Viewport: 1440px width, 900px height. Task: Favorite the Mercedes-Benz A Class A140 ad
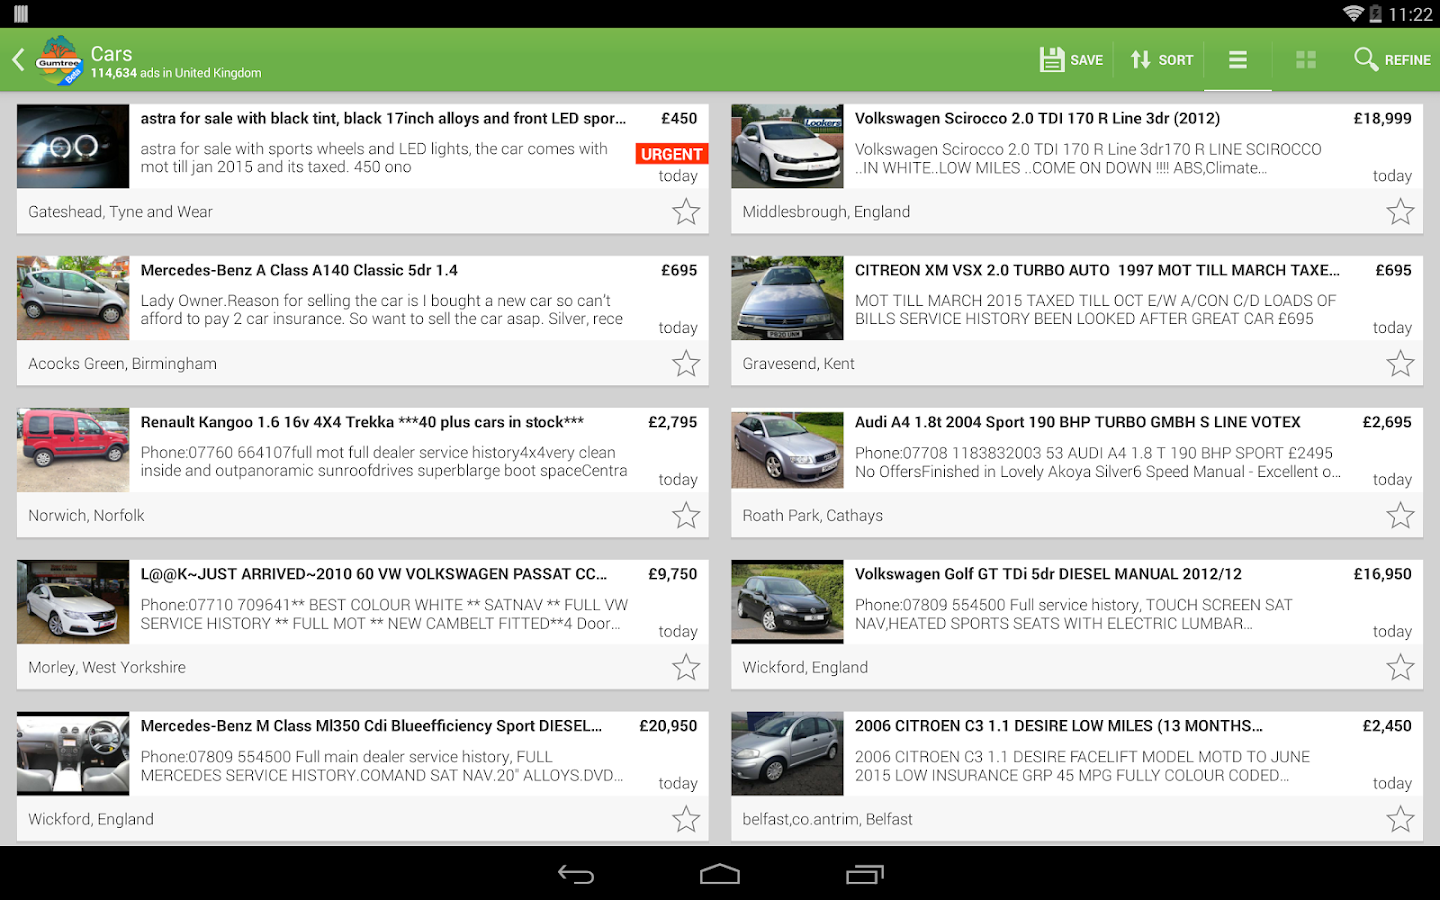pos(686,364)
